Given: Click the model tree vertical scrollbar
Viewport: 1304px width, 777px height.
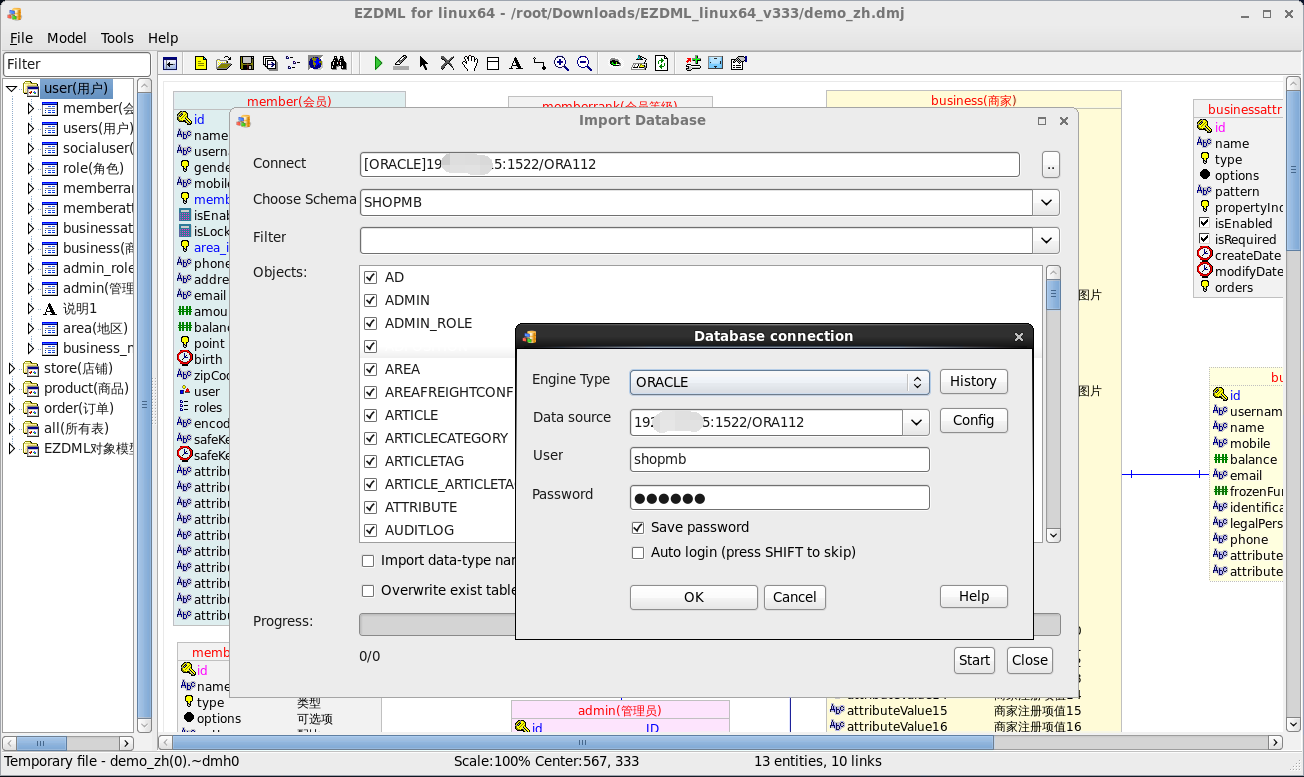Looking at the screenshot, I should point(144,405).
